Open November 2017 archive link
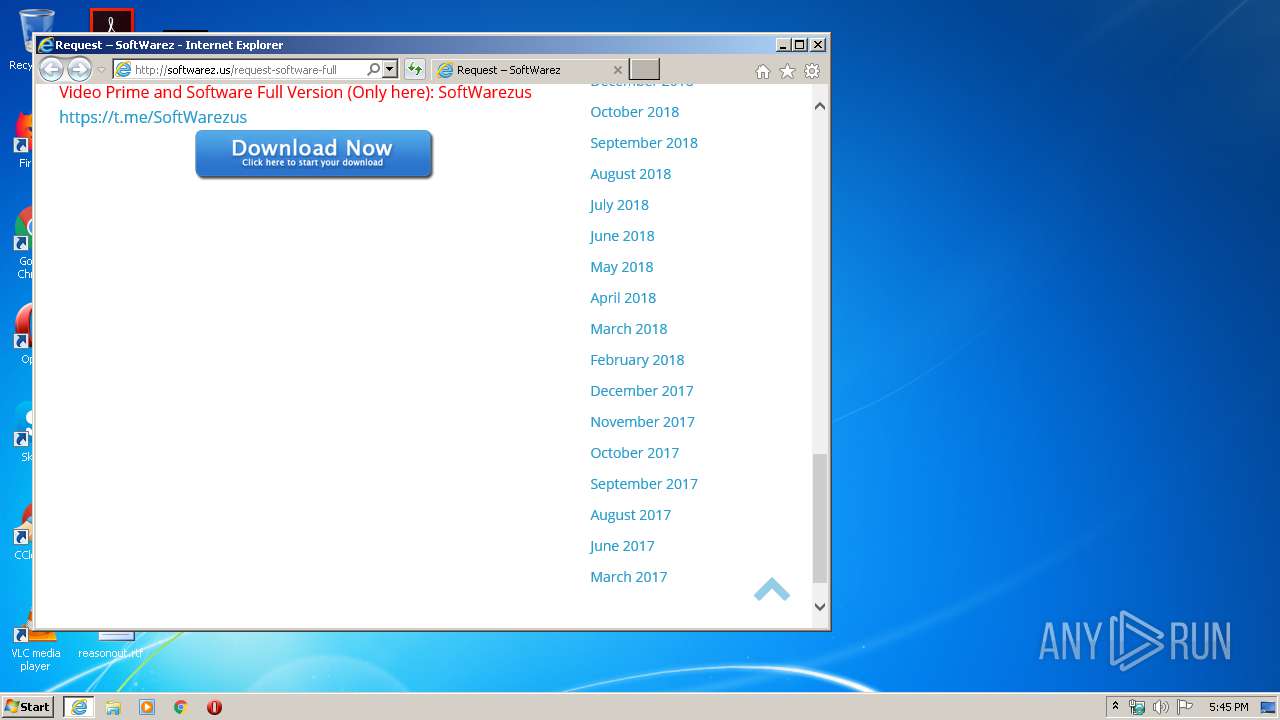1280x720 pixels. point(642,422)
